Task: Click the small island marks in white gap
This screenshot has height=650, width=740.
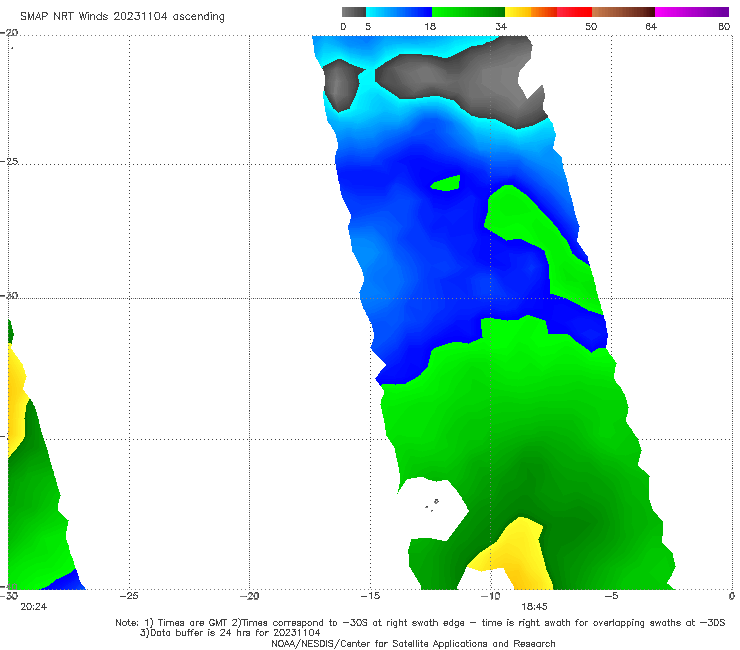Action: 432,505
